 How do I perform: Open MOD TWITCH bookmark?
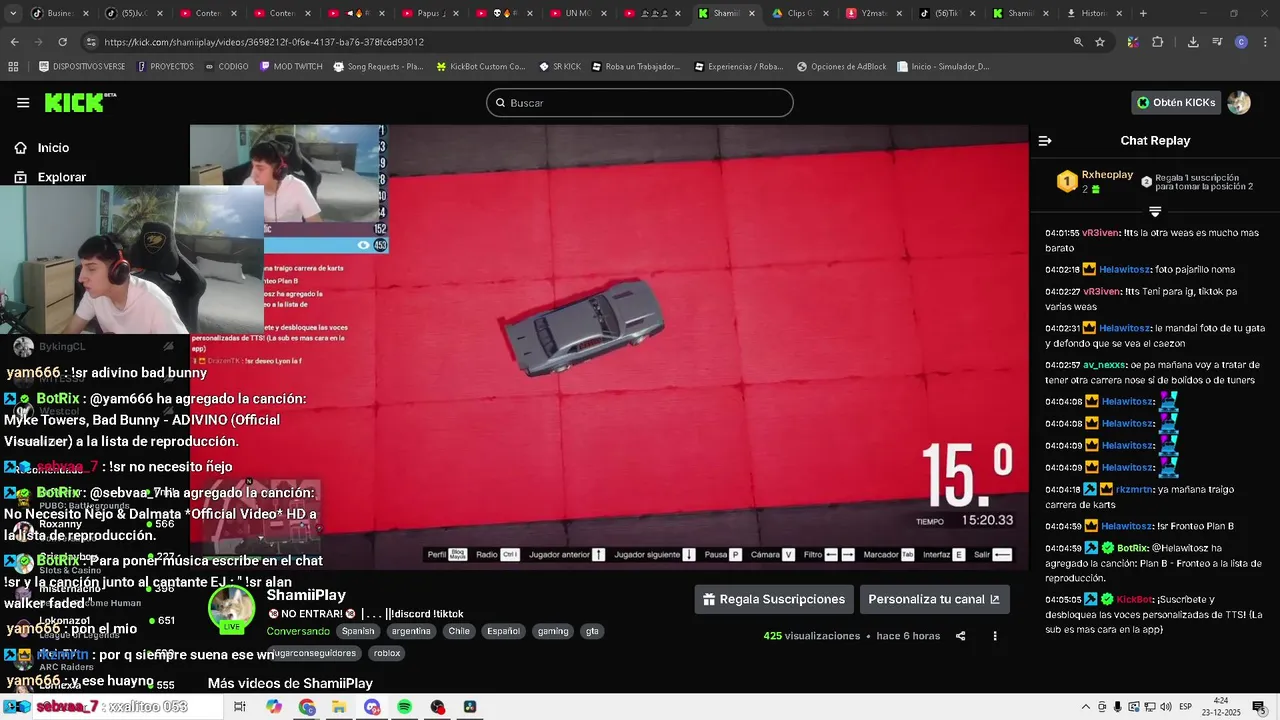click(291, 67)
